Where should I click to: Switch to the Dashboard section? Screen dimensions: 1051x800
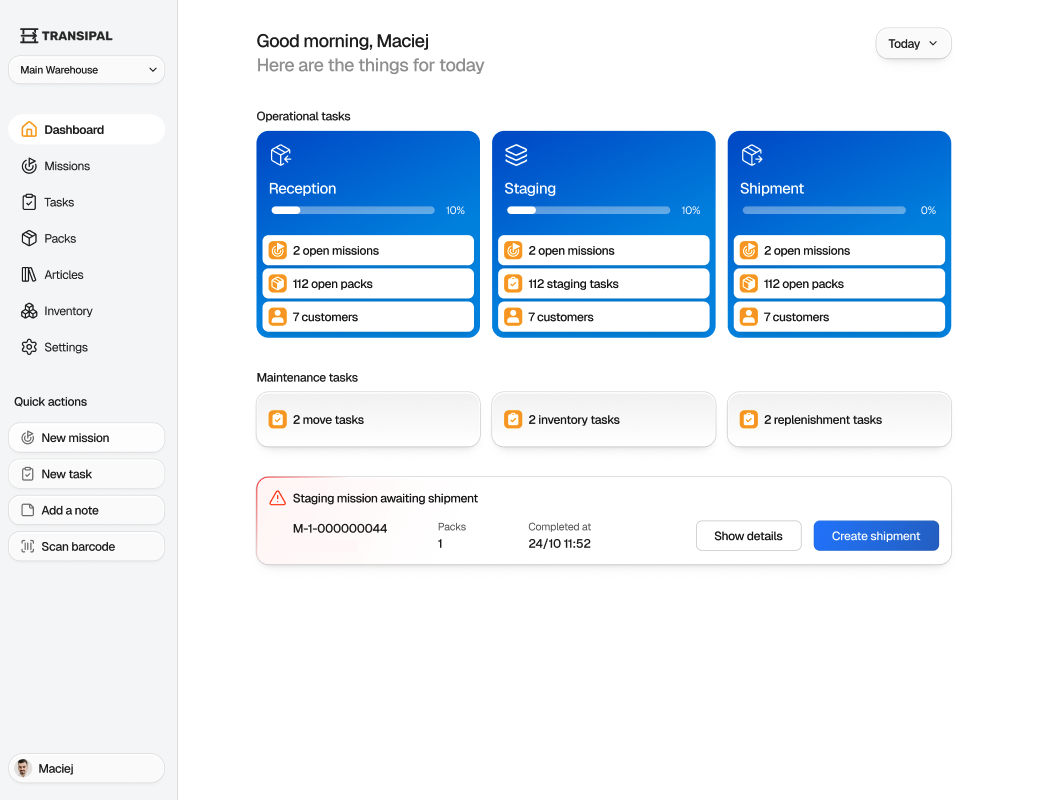coord(72,129)
